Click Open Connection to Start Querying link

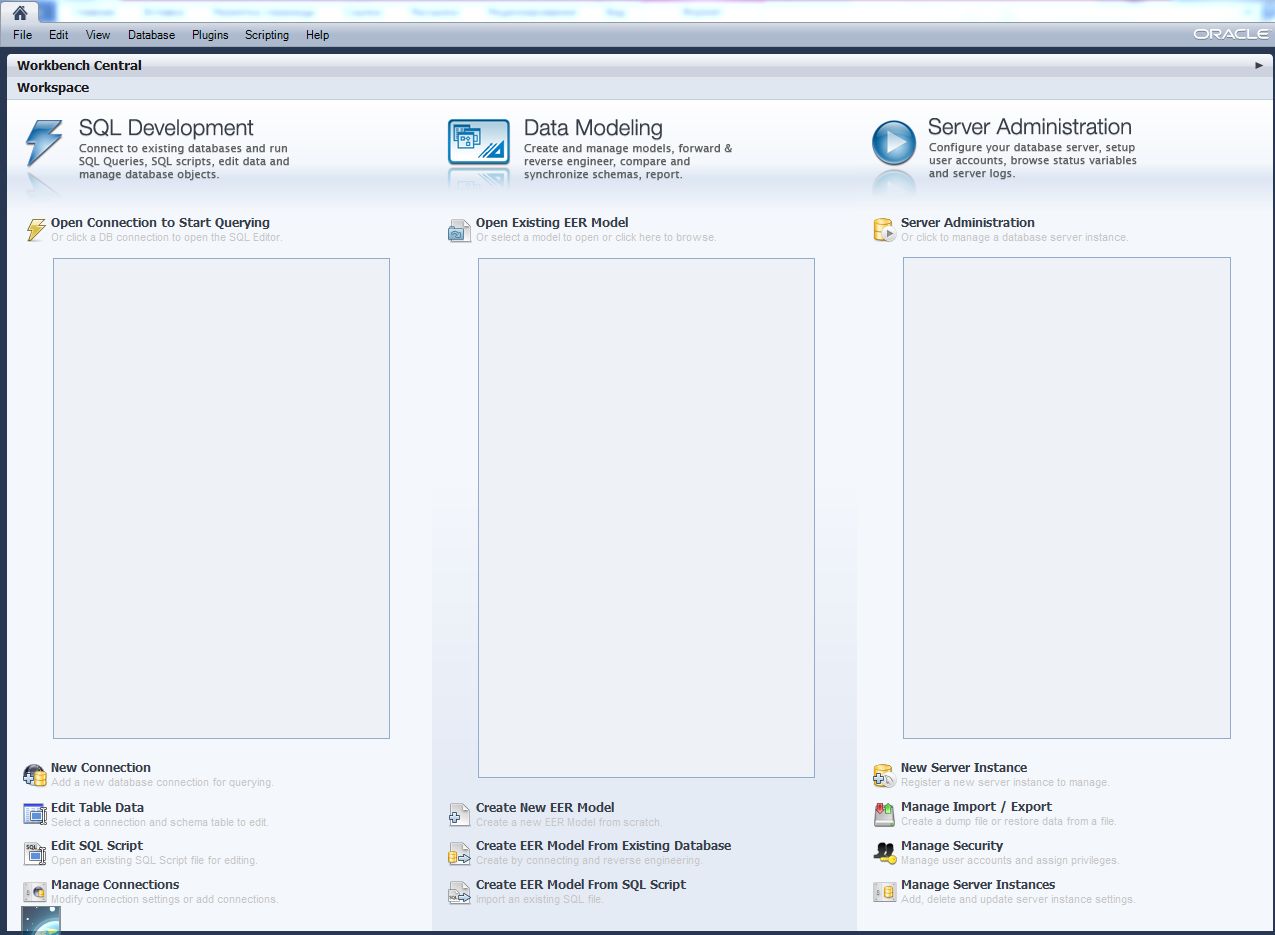pyautogui.click(x=160, y=223)
